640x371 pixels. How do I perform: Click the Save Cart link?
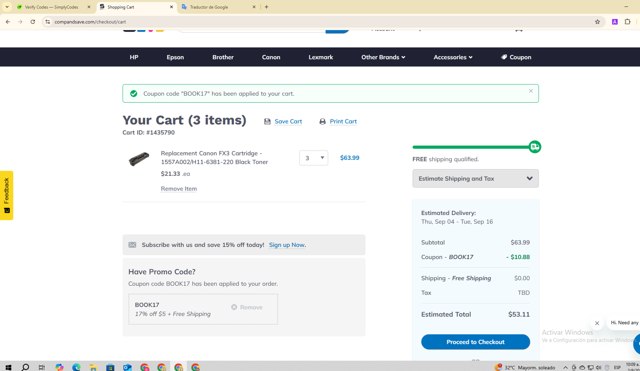[x=288, y=121]
